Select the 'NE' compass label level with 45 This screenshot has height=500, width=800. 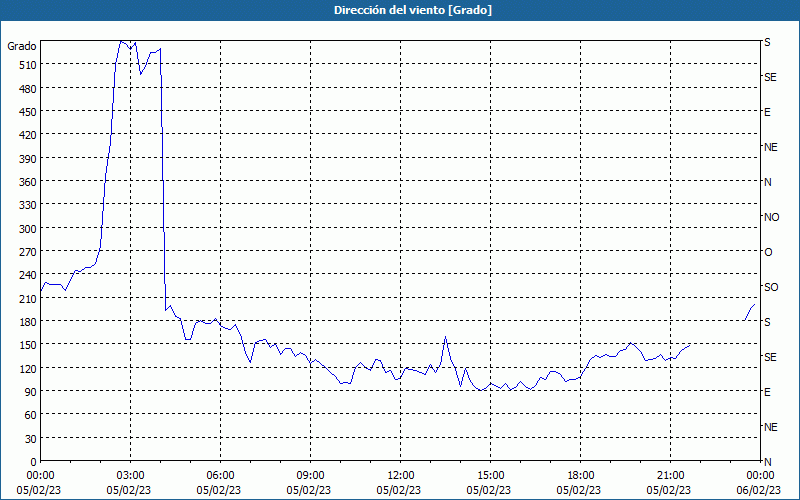771,427
